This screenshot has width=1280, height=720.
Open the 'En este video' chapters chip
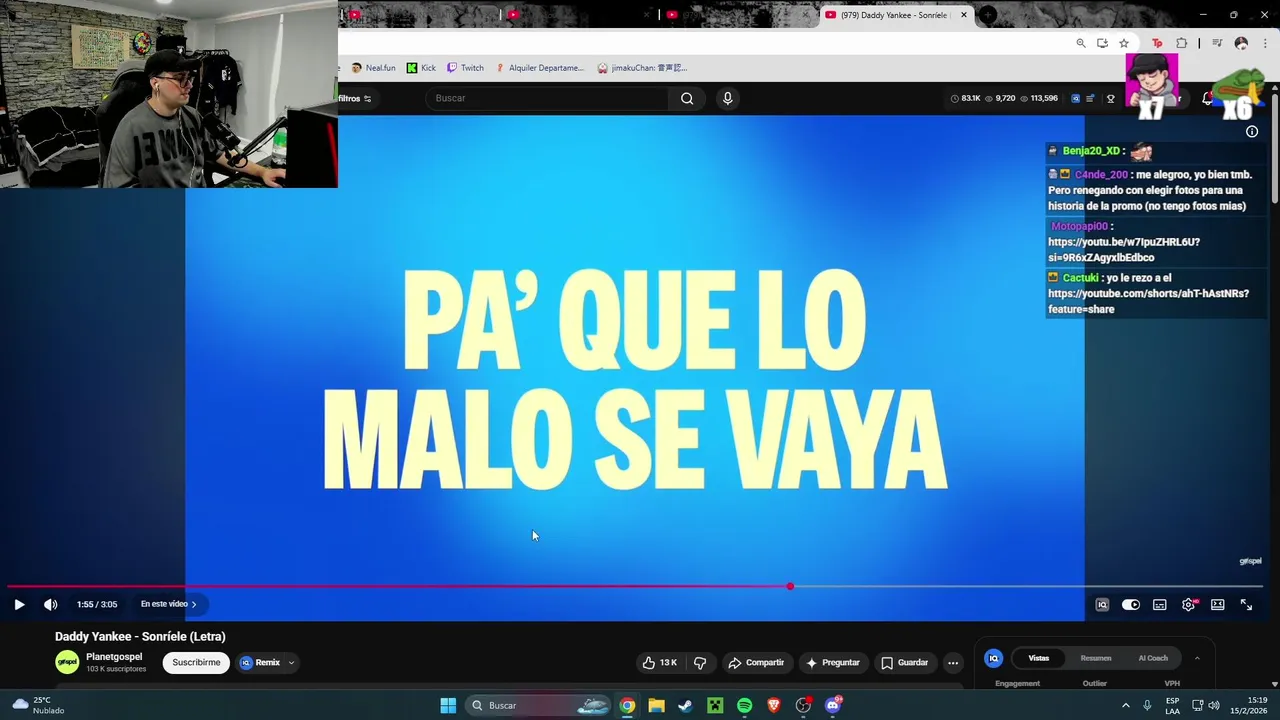pyautogui.click(x=168, y=604)
